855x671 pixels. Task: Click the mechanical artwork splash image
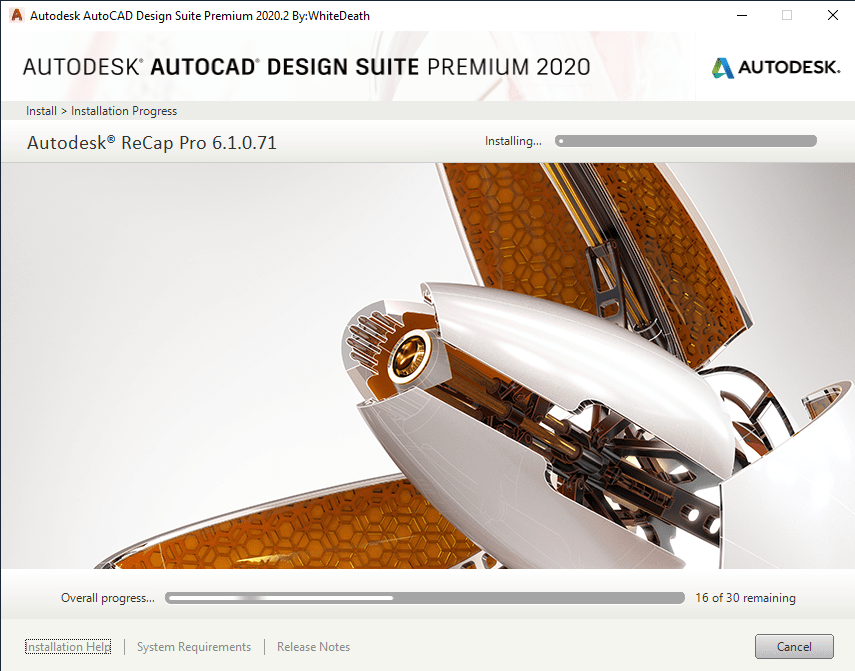(428, 366)
